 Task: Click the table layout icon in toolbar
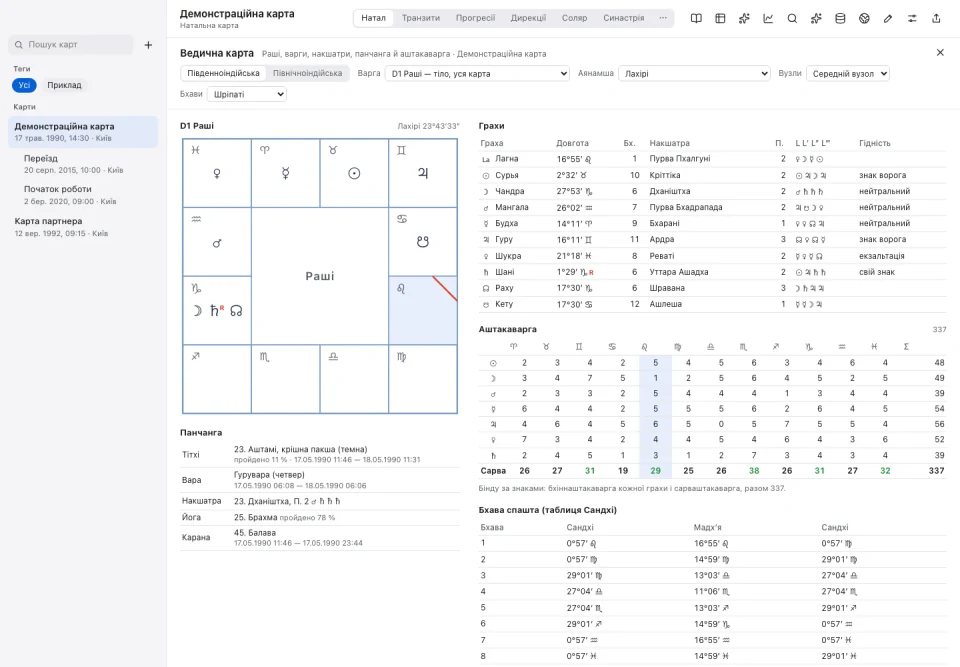[720, 18]
